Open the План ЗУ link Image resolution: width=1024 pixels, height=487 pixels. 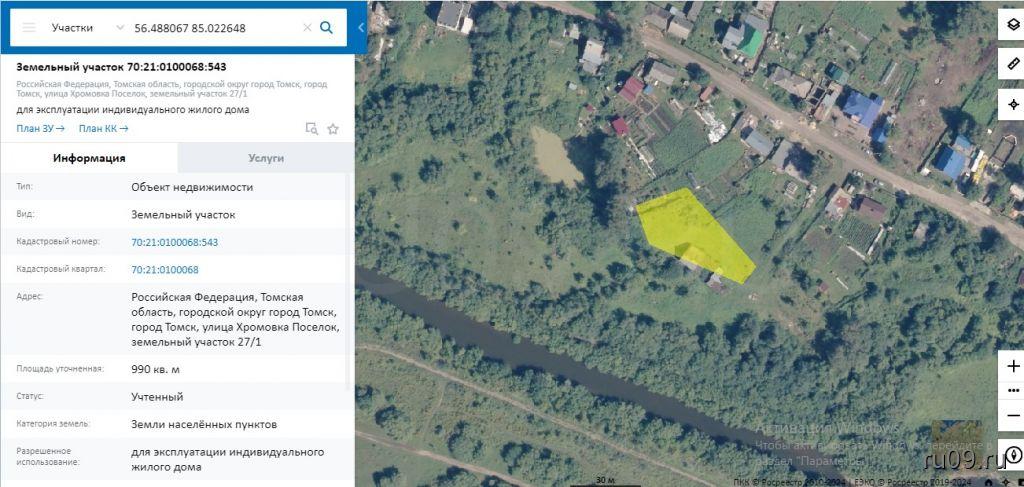click(x=40, y=128)
